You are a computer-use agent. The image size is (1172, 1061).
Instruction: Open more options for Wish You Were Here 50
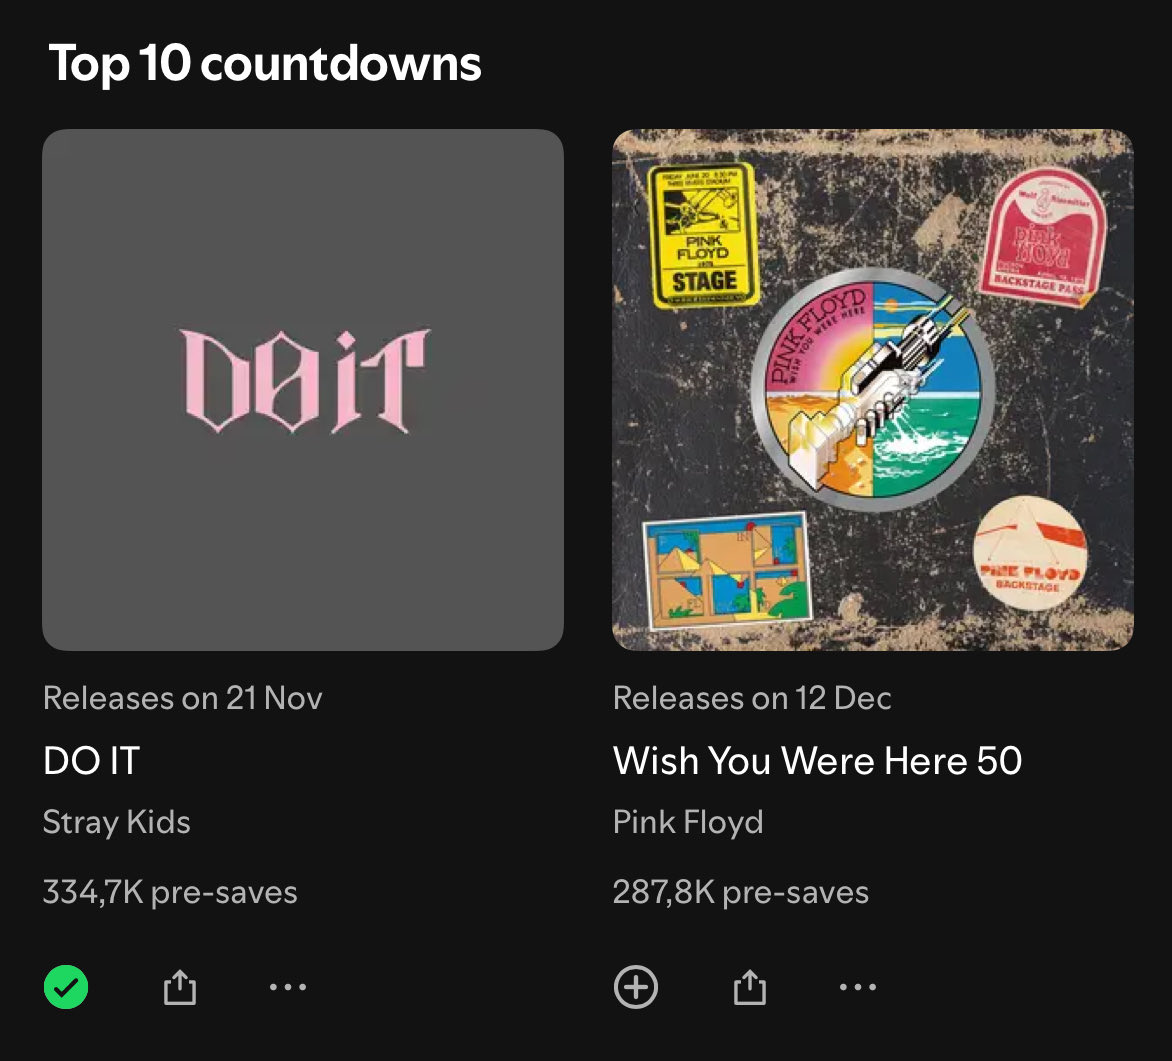click(857, 988)
